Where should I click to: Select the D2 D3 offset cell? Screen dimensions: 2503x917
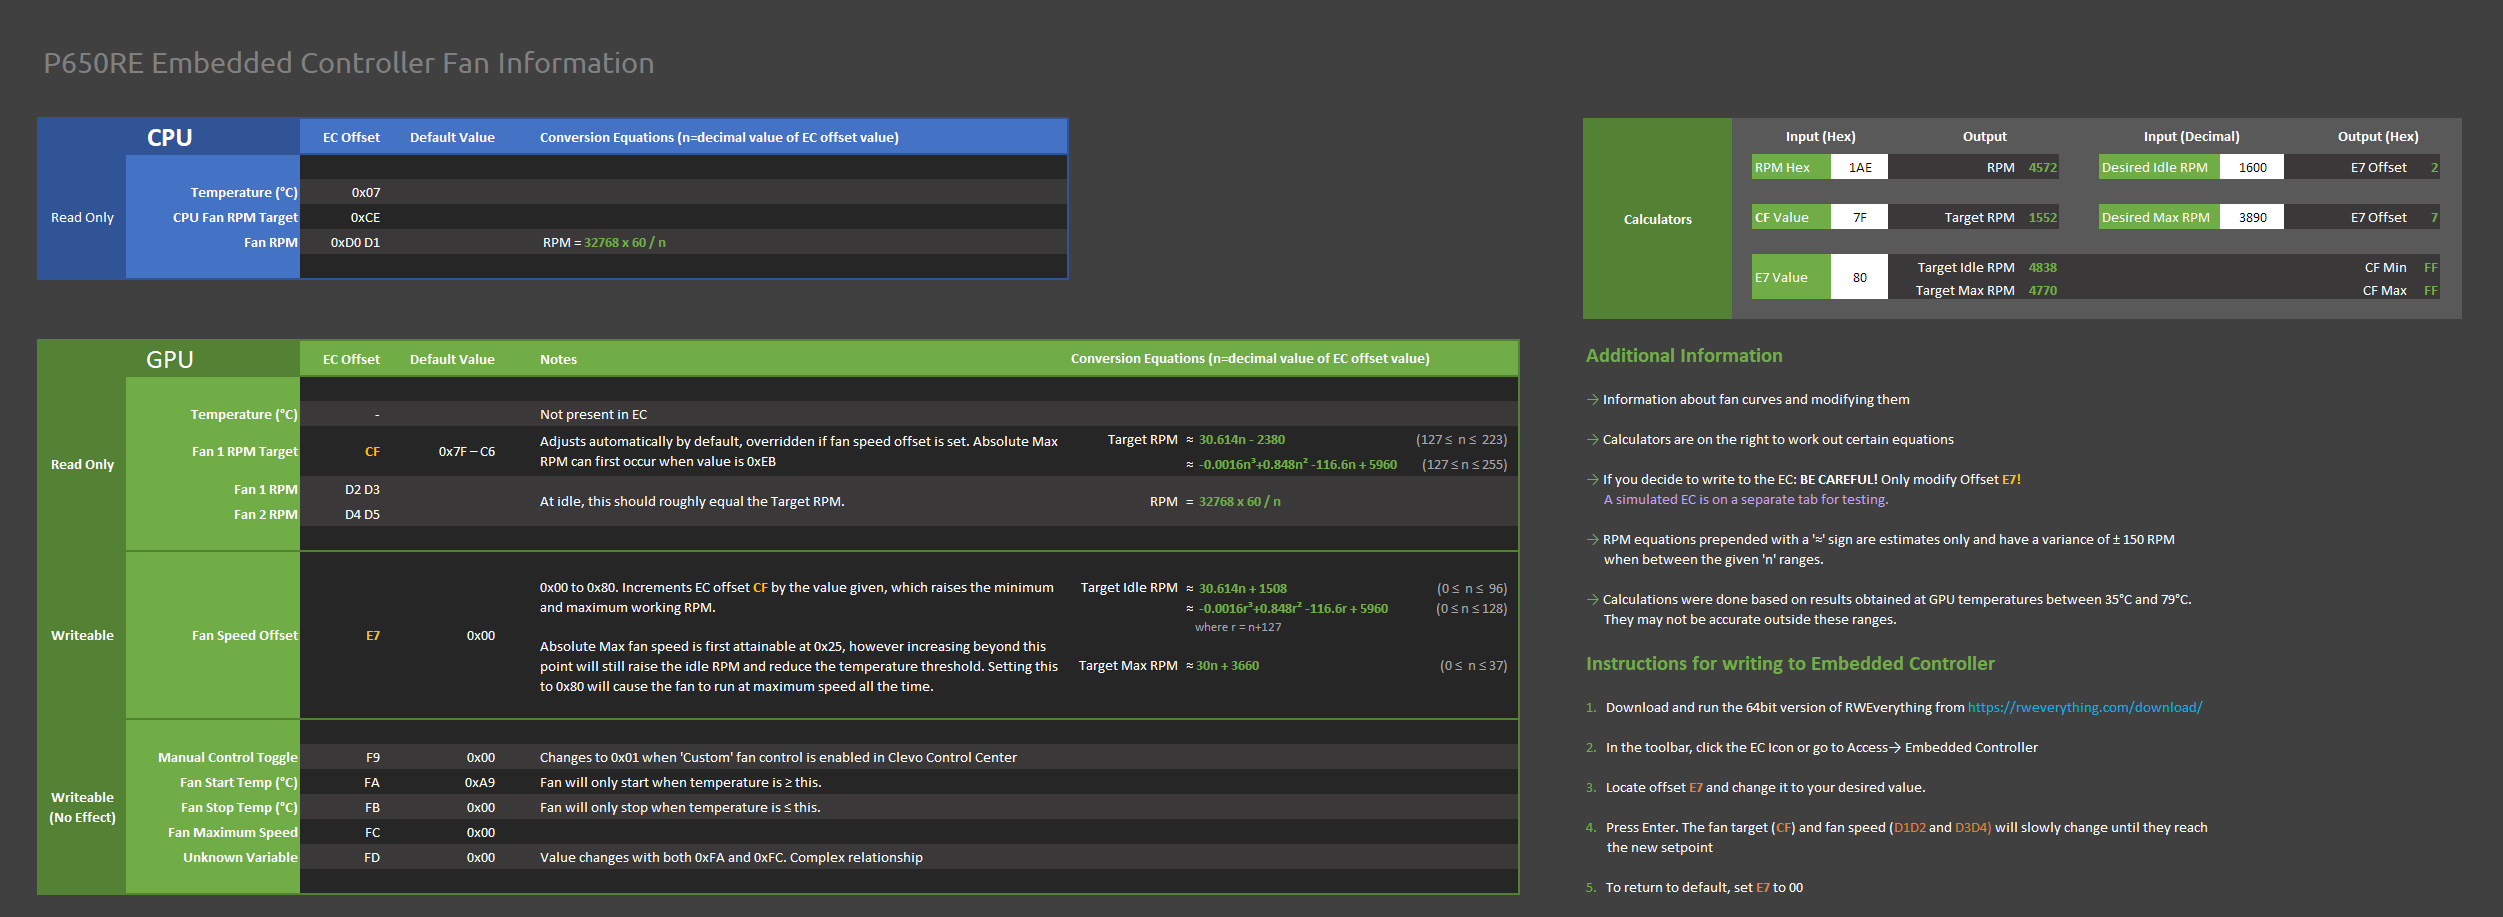point(362,489)
